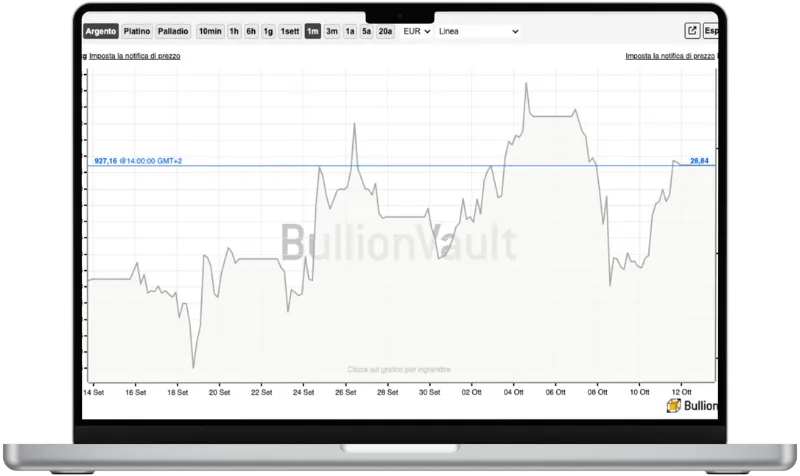Click the 02 Ott axis date label
Viewport: 800px width, 476px height.
pyautogui.click(x=471, y=392)
